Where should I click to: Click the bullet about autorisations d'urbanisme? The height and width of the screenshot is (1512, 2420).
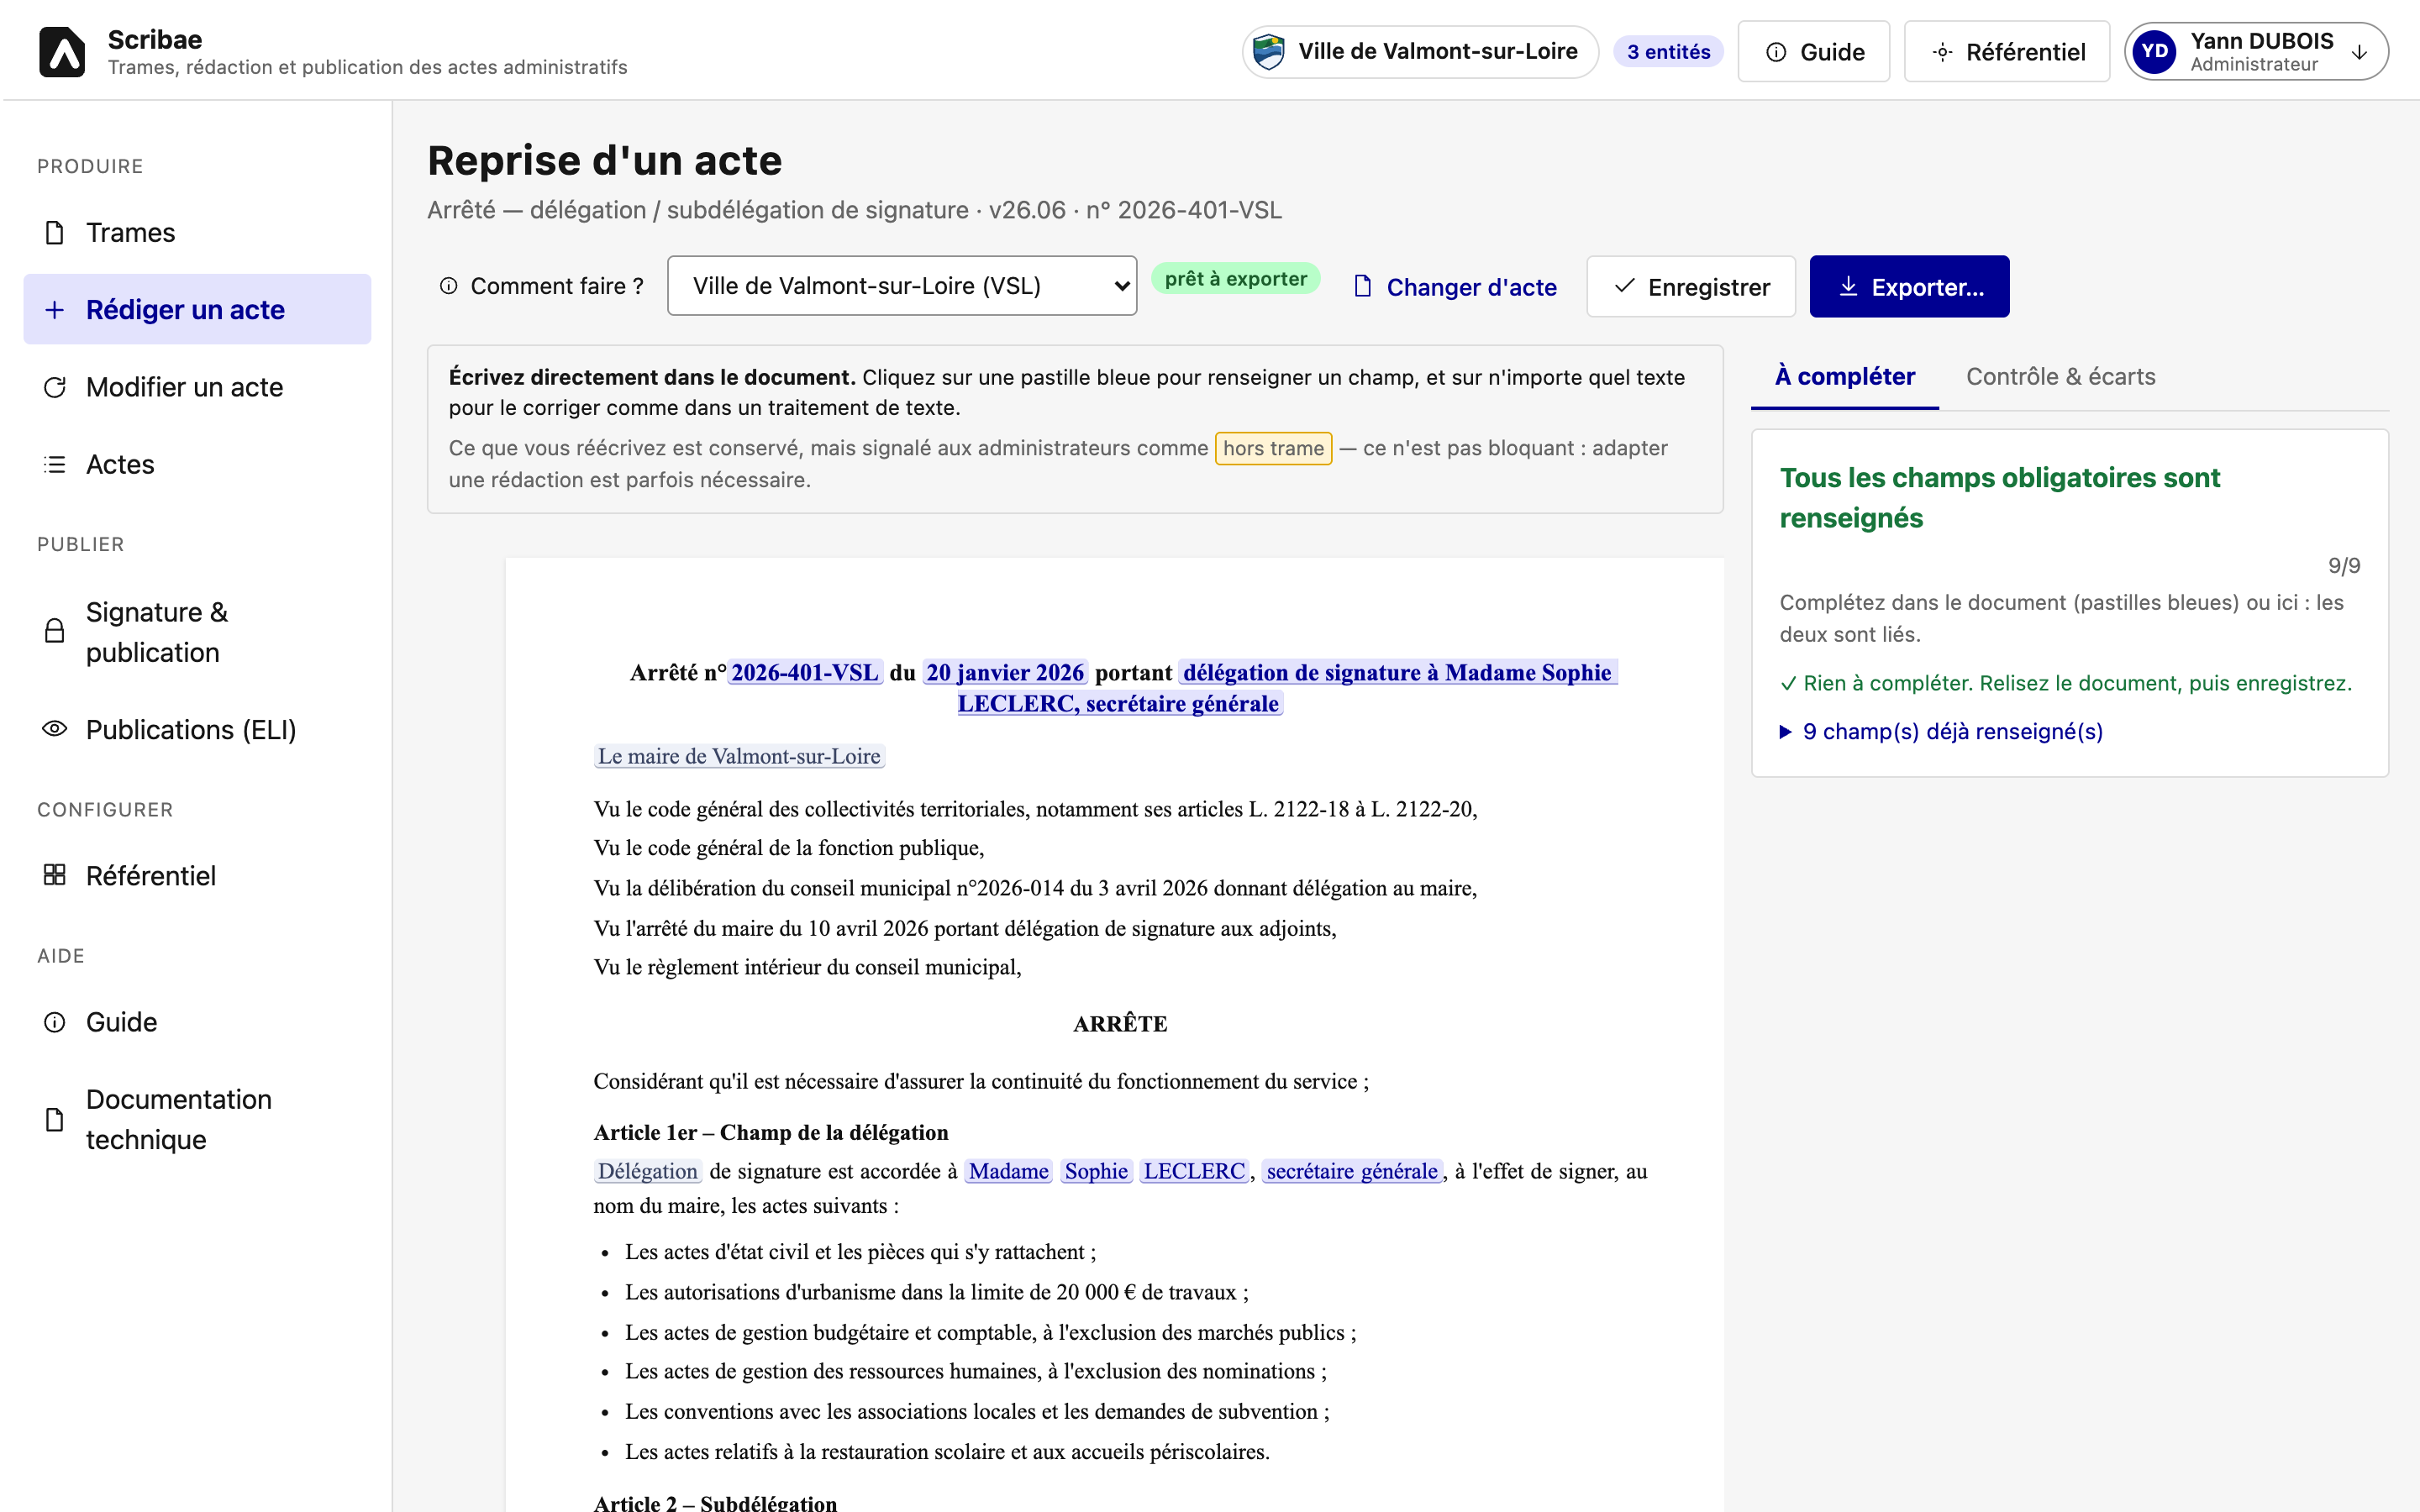click(x=936, y=1292)
